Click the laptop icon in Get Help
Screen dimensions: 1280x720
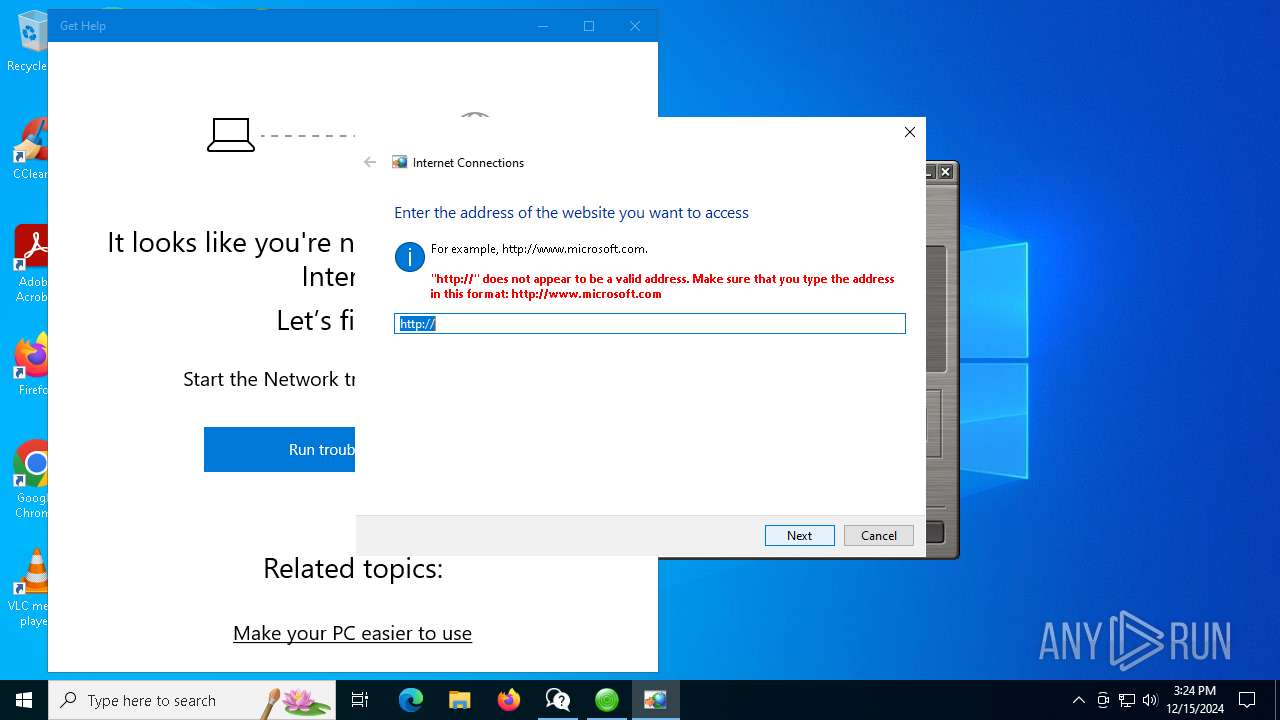tap(231, 135)
